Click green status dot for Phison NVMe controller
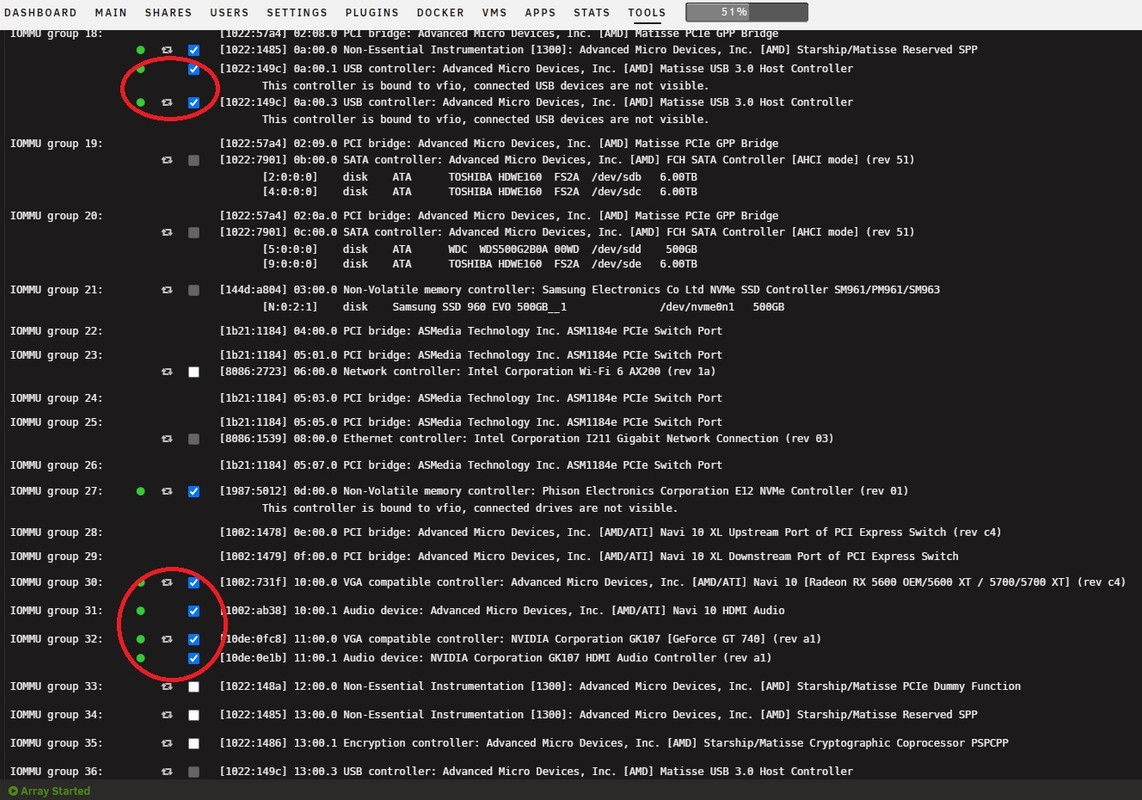The width and height of the screenshot is (1142, 800). click(141, 492)
